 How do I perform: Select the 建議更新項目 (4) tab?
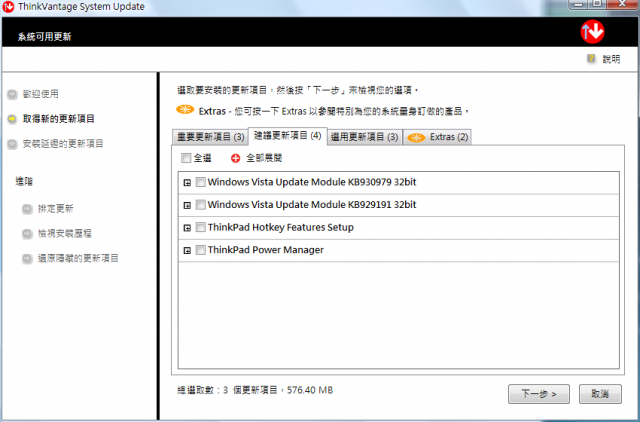(x=288, y=136)
